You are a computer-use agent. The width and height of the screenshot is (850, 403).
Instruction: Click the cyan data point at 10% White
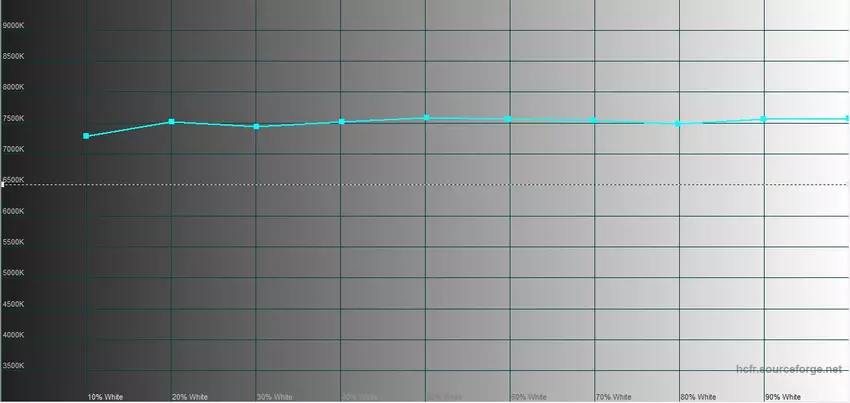point(87,136)
